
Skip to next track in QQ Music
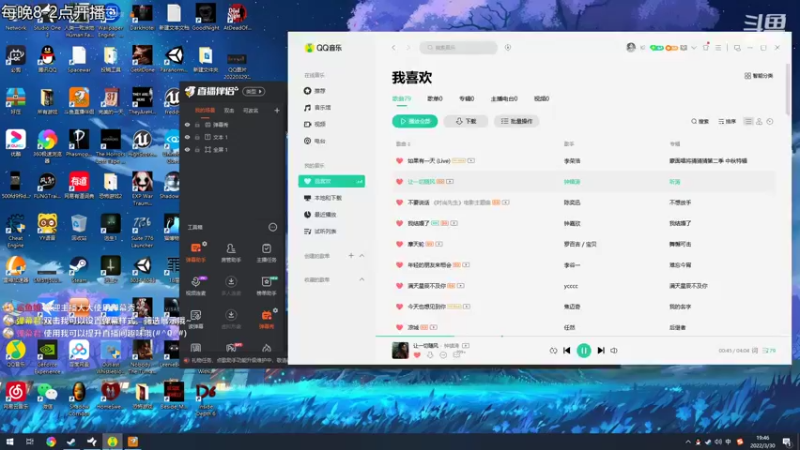601,351
